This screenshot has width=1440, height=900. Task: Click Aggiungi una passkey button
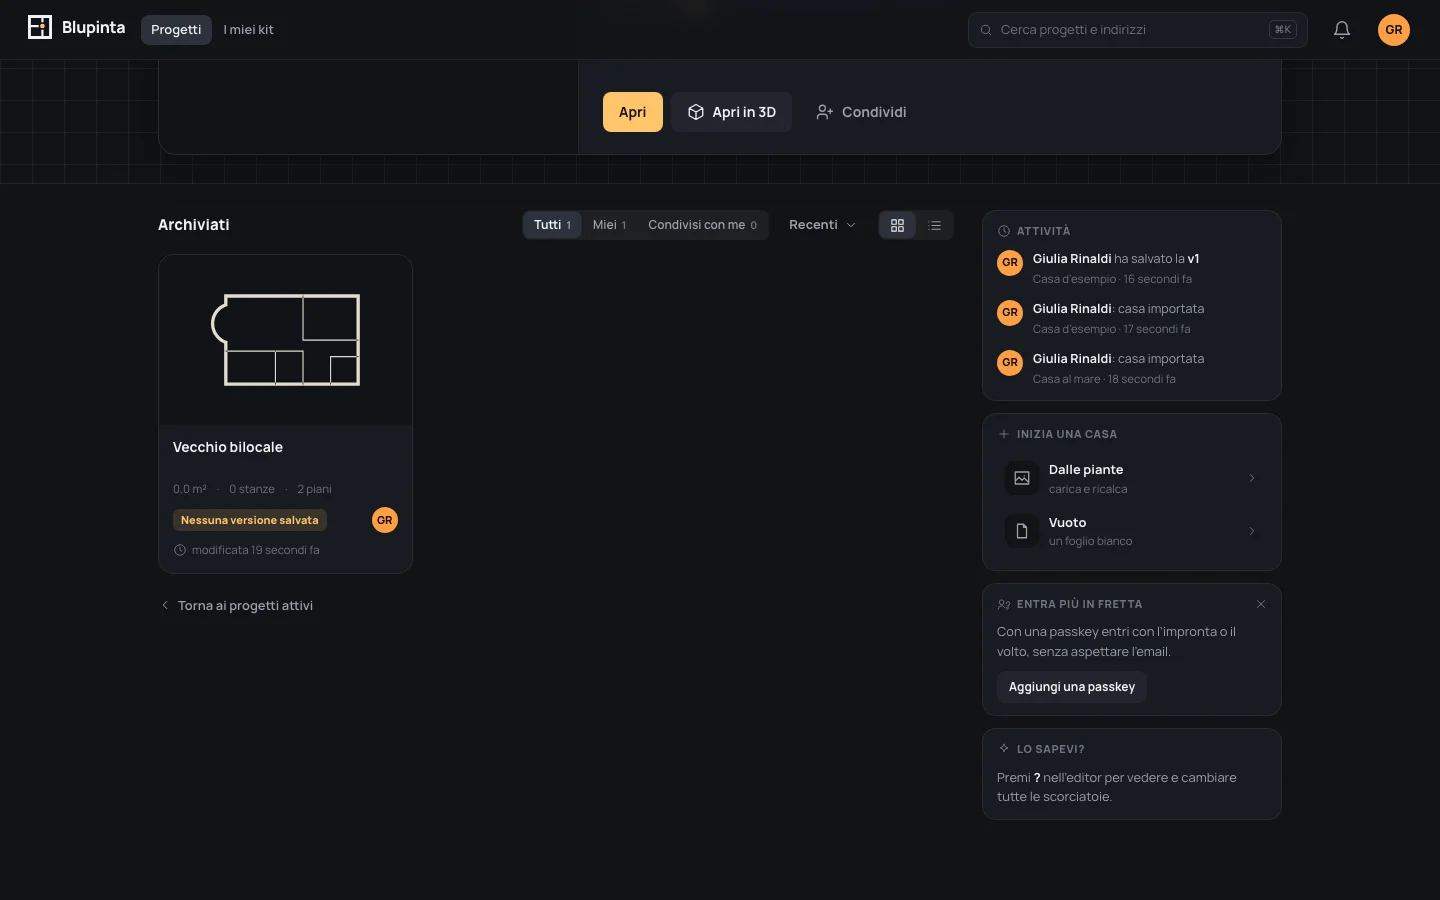pyautogui.click(x=1072, y=687)
